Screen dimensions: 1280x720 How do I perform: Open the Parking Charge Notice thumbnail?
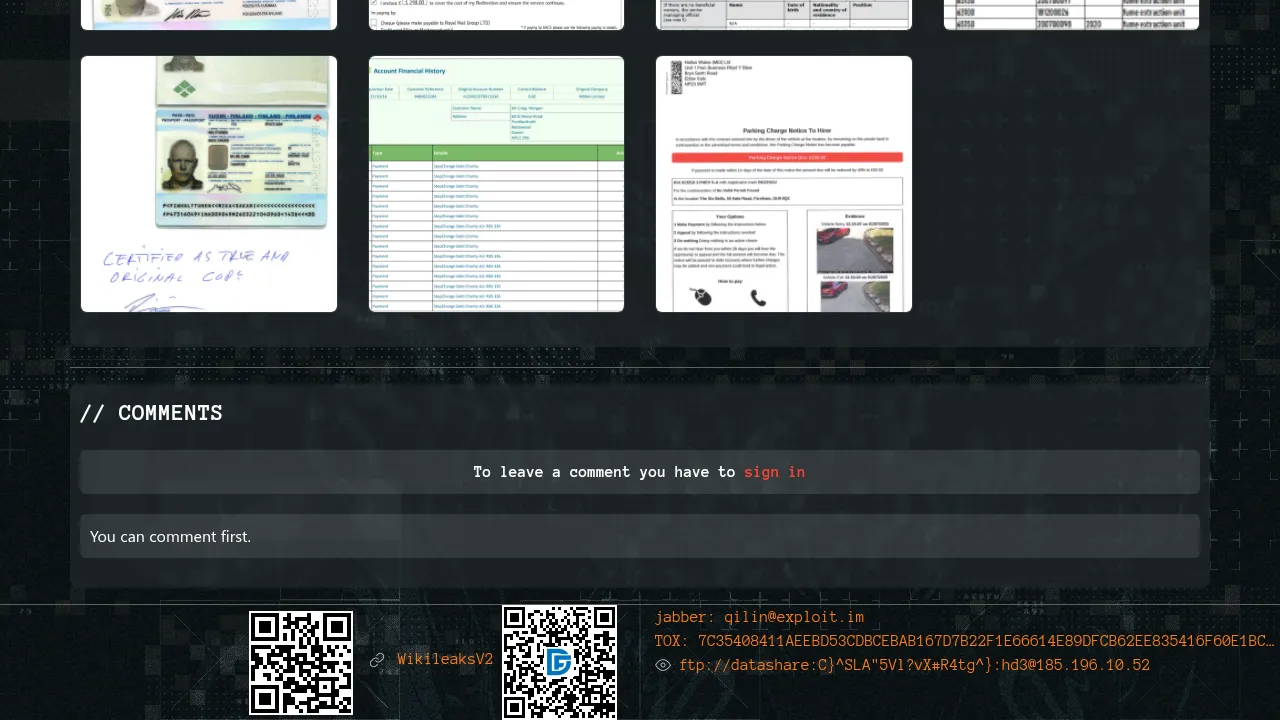pos(784,184)
